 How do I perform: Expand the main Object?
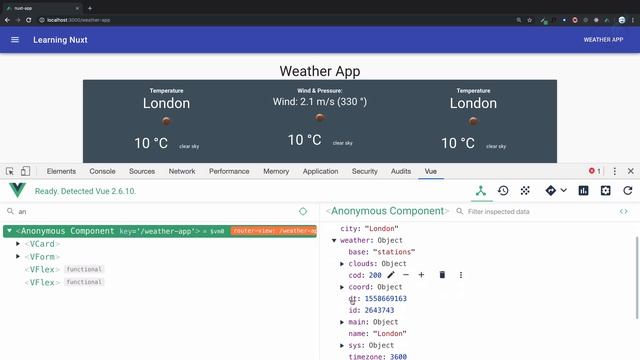click(342, 322)
